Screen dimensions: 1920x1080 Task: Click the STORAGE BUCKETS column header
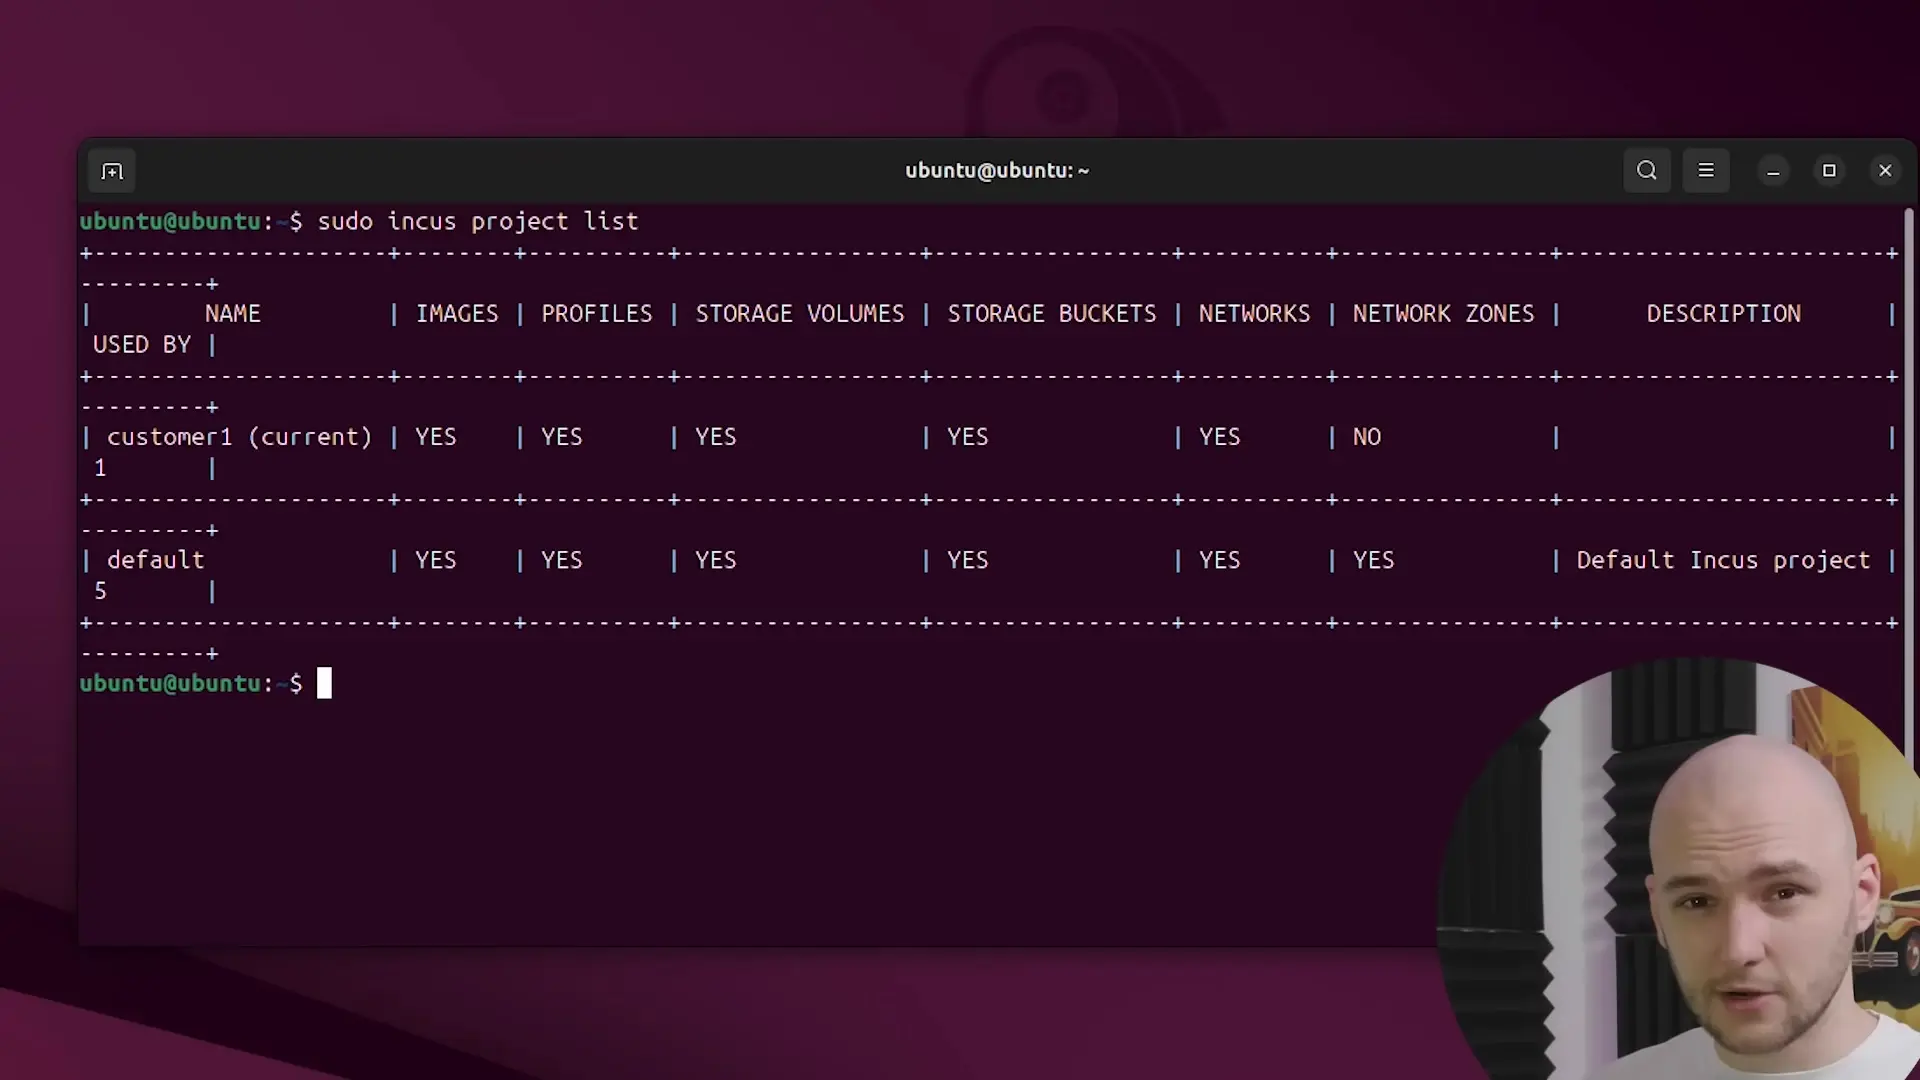point(1052,314)
